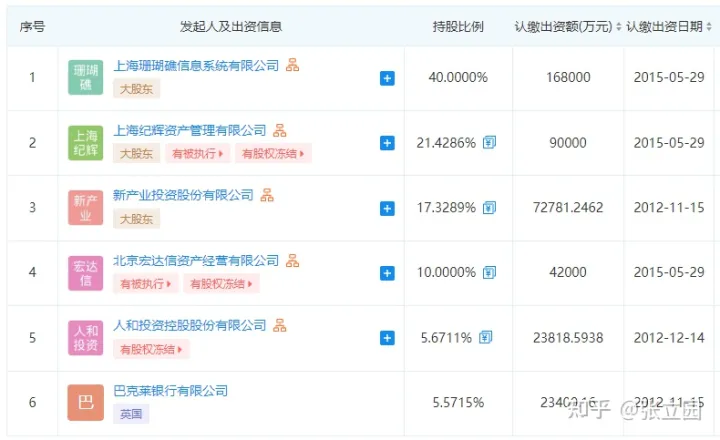
Task: Expand row 1 with the blue plus button
Action: click(387, 79)
